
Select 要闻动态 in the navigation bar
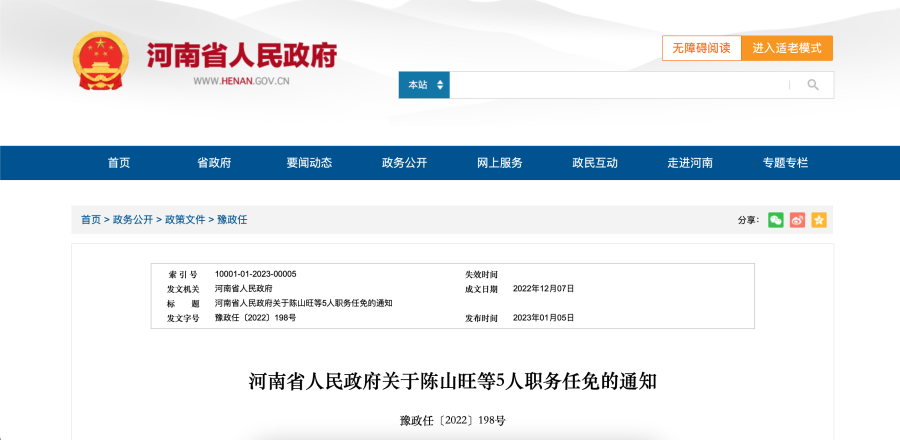(309, 163)
